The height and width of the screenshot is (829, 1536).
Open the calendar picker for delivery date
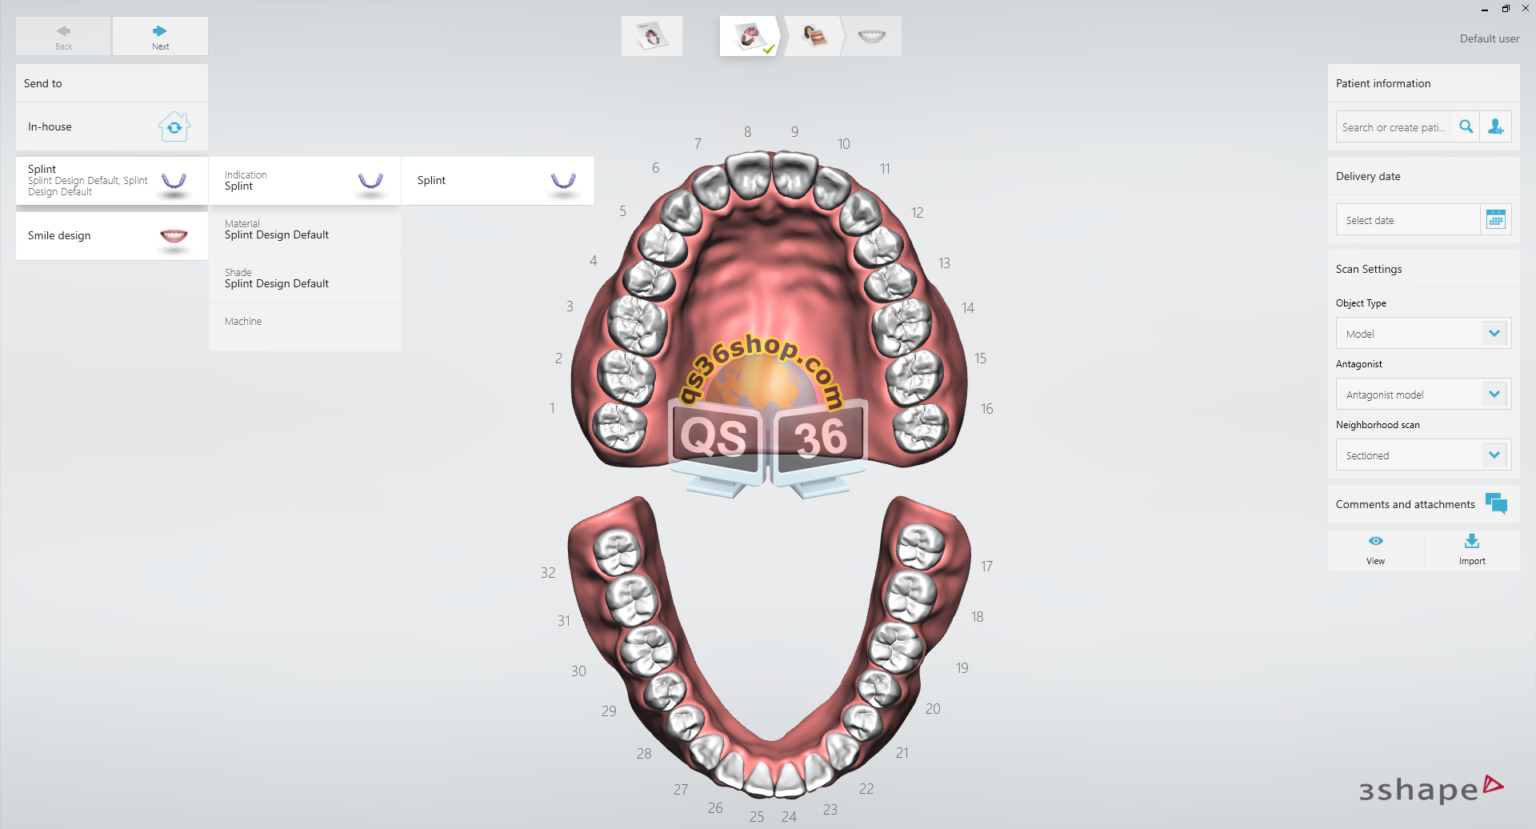(x=1495, y=219)
